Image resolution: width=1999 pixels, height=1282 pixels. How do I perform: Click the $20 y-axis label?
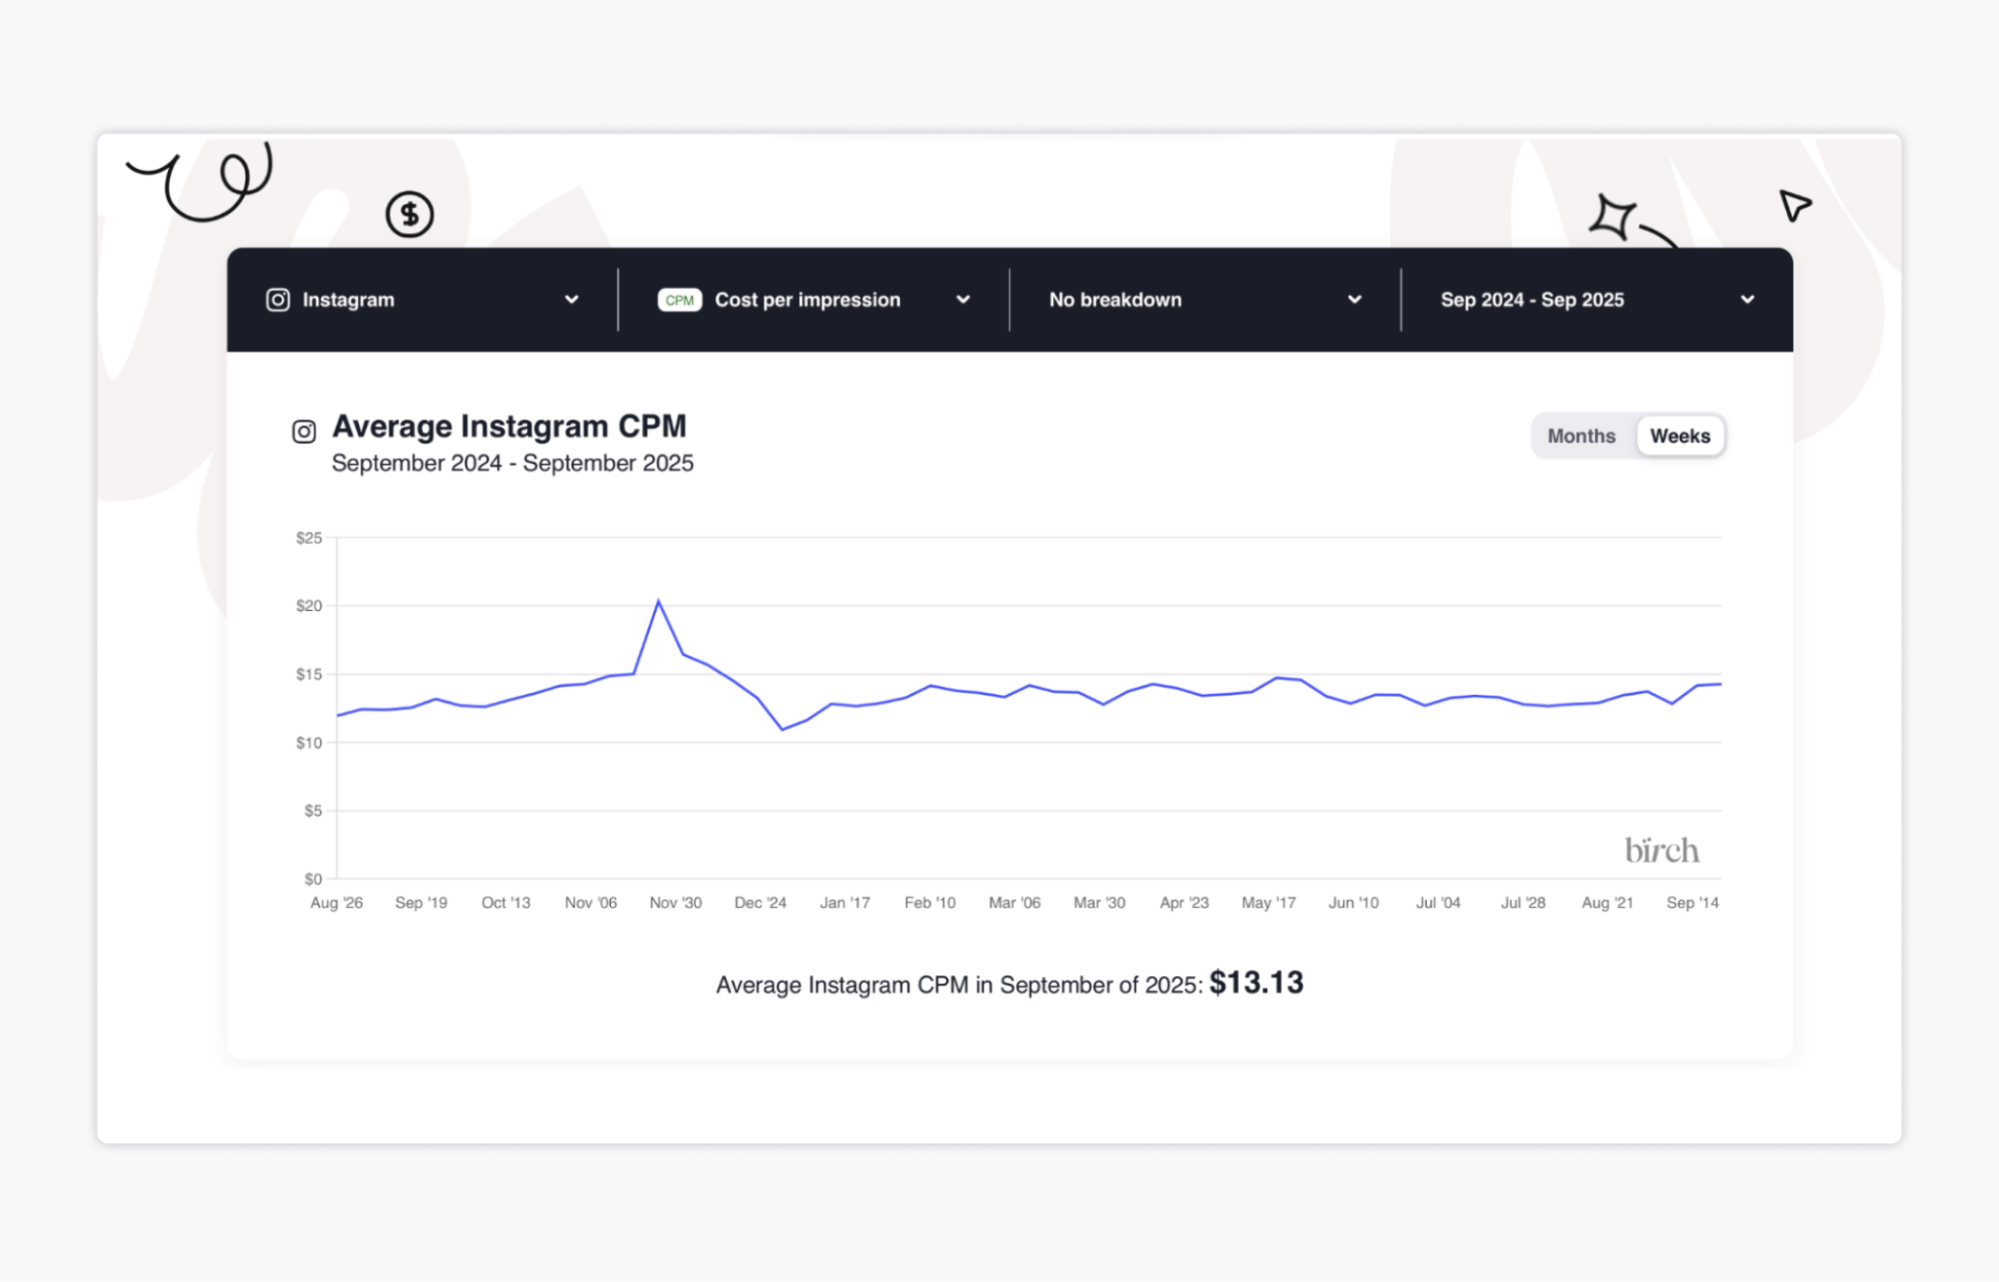(309, 606)
